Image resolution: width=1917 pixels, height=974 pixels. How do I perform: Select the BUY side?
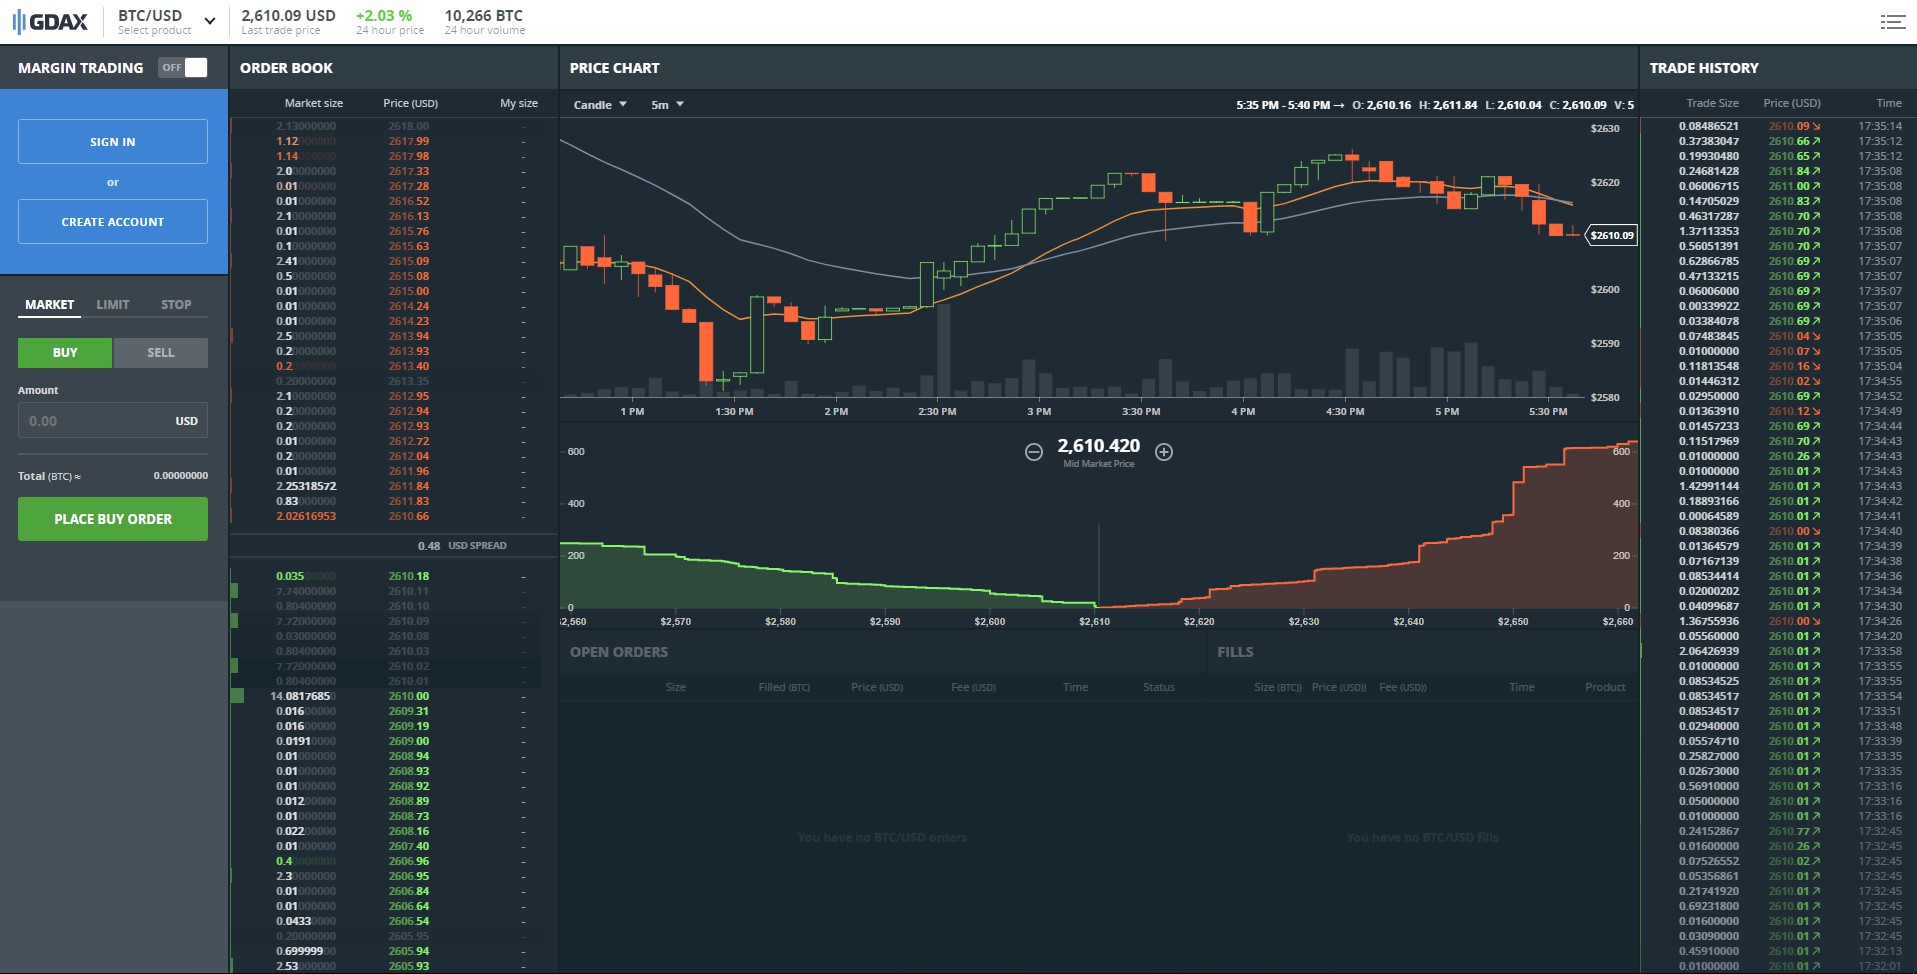coord(64,352)
